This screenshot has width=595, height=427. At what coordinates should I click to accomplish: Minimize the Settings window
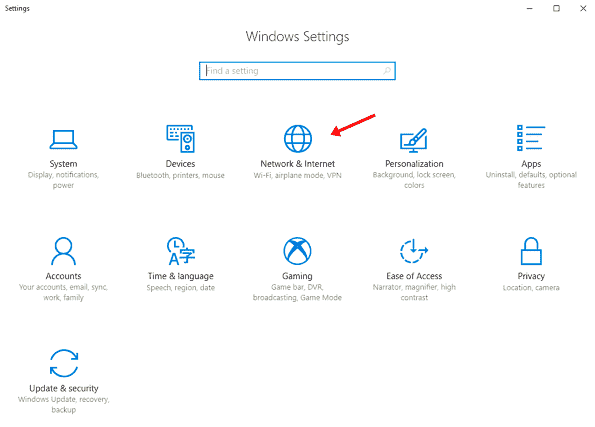(x=530, y=8)
